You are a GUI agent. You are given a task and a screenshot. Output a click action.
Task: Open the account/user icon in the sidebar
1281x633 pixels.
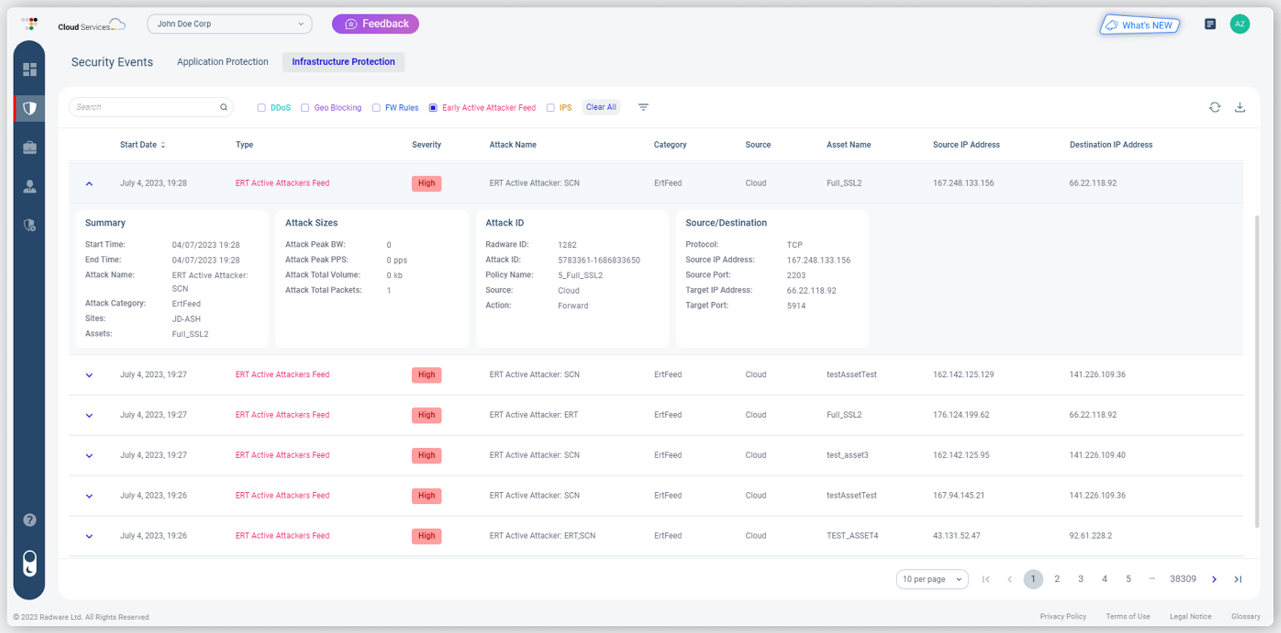coord(30,184)
